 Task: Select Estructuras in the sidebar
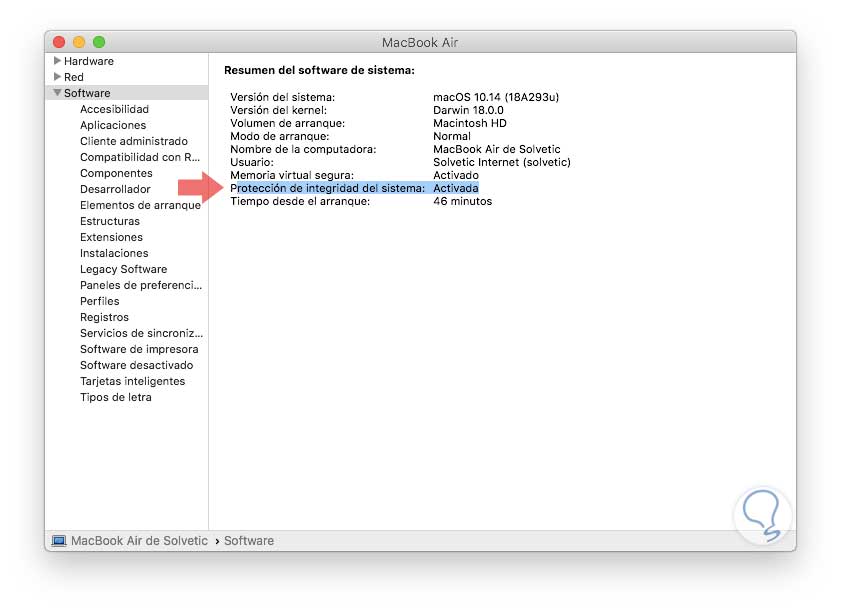109,221
